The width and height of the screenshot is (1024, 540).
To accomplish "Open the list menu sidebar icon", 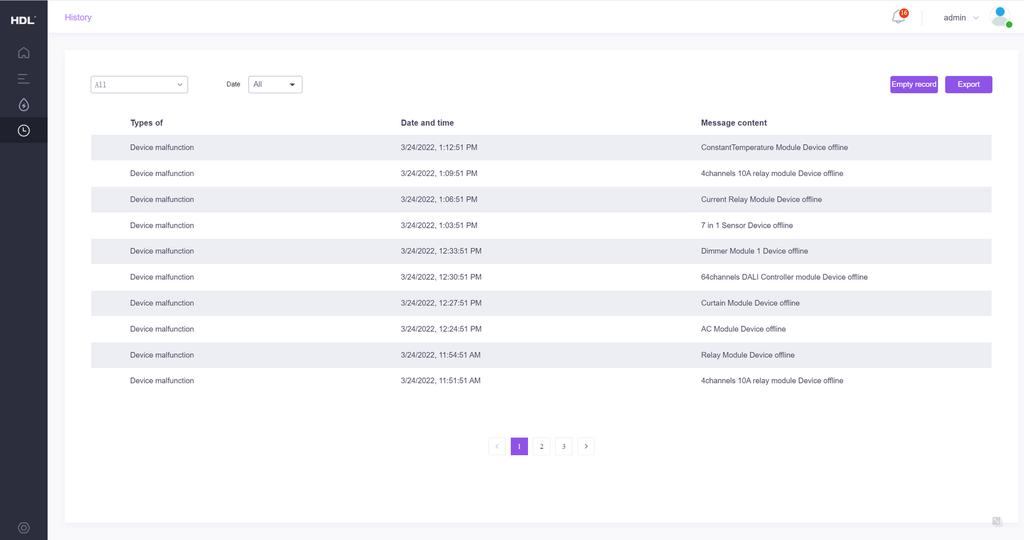I will pyautogui.click(x=24, y=79).
